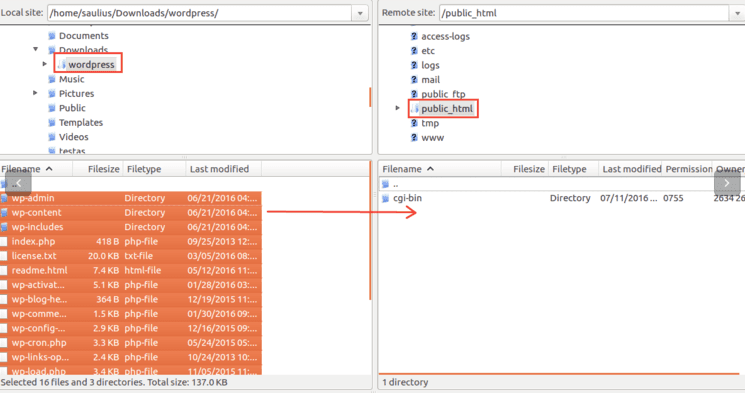The image size is (745, 393).
Task: Click the etc unknown folder icon
Action: [x=414, y=51]
